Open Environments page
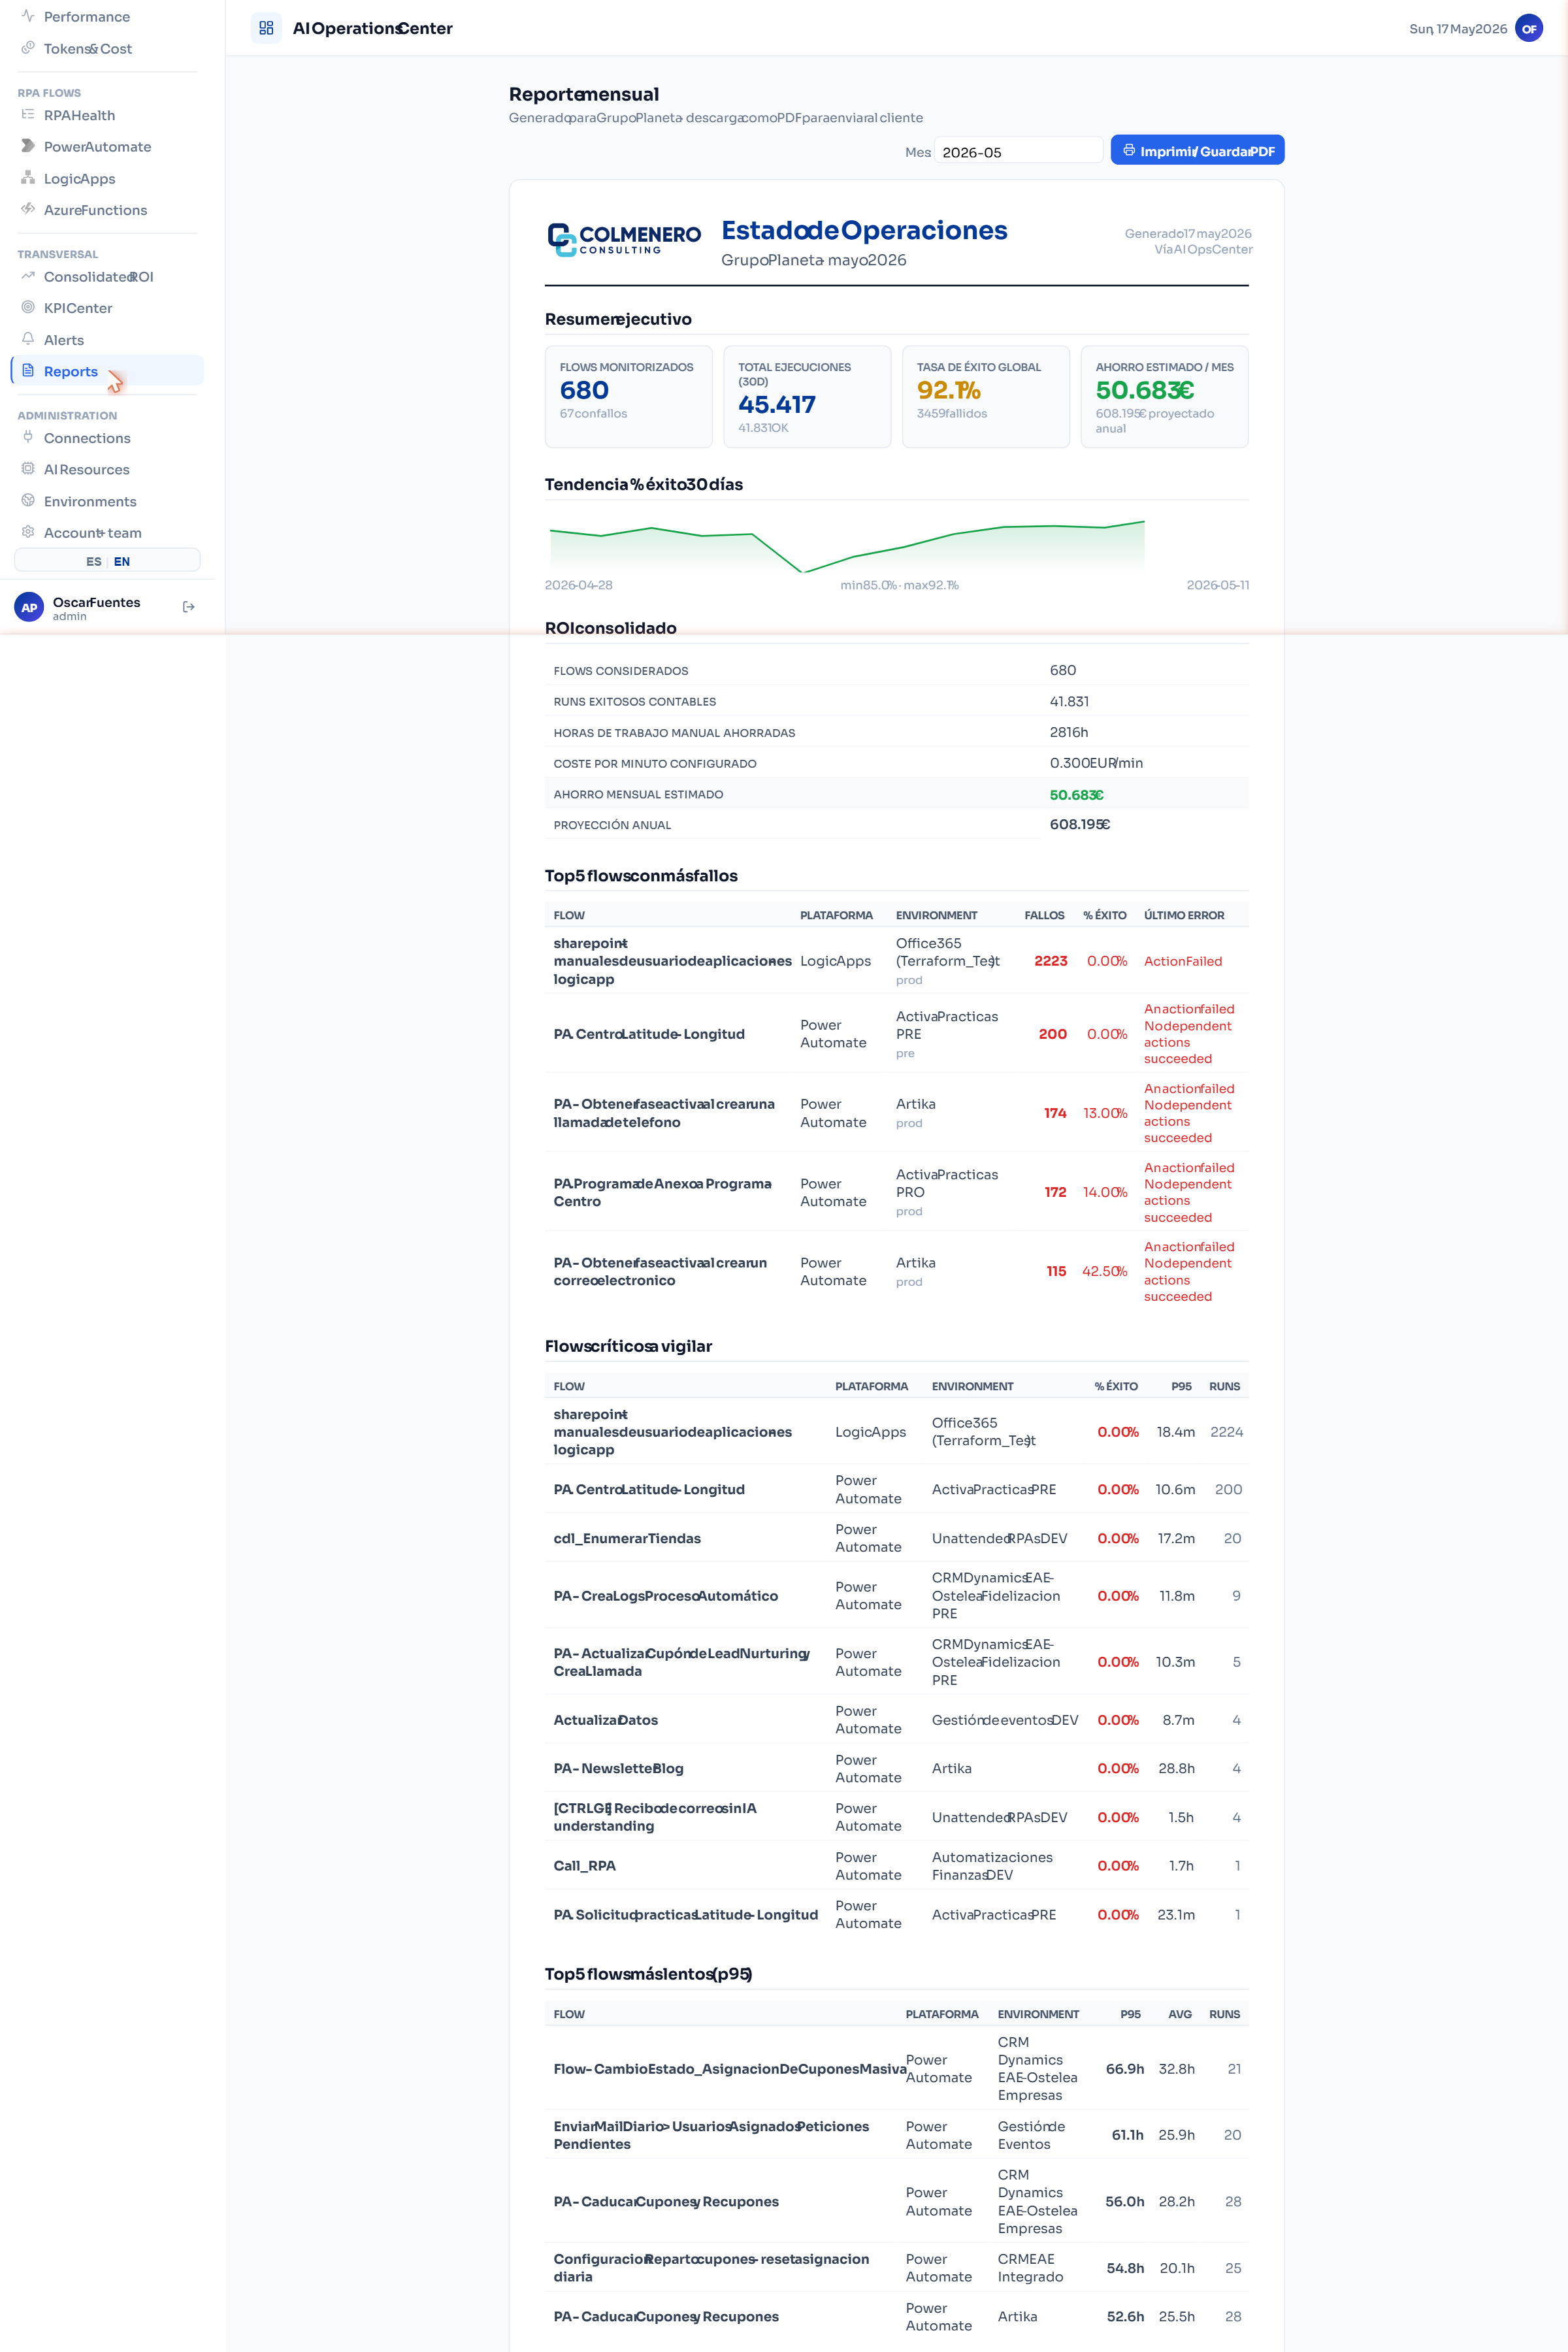The height and width of the screenshot is (2352, 1568). 108,501
